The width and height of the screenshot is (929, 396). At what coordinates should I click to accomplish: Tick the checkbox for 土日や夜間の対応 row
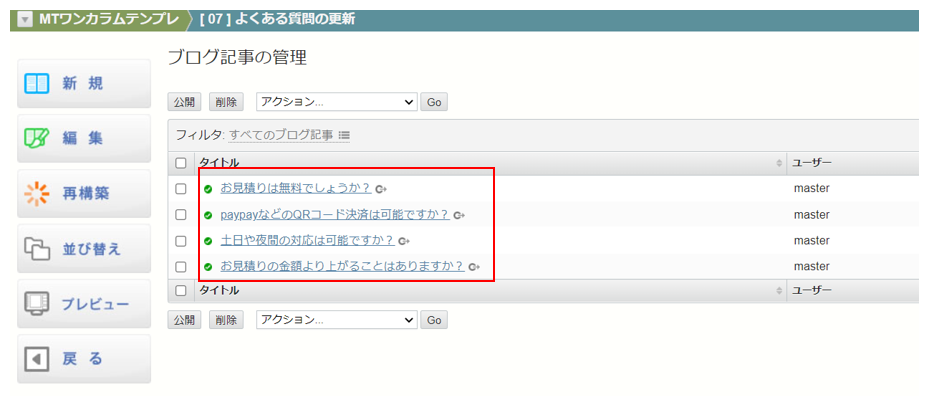(181, 241)
